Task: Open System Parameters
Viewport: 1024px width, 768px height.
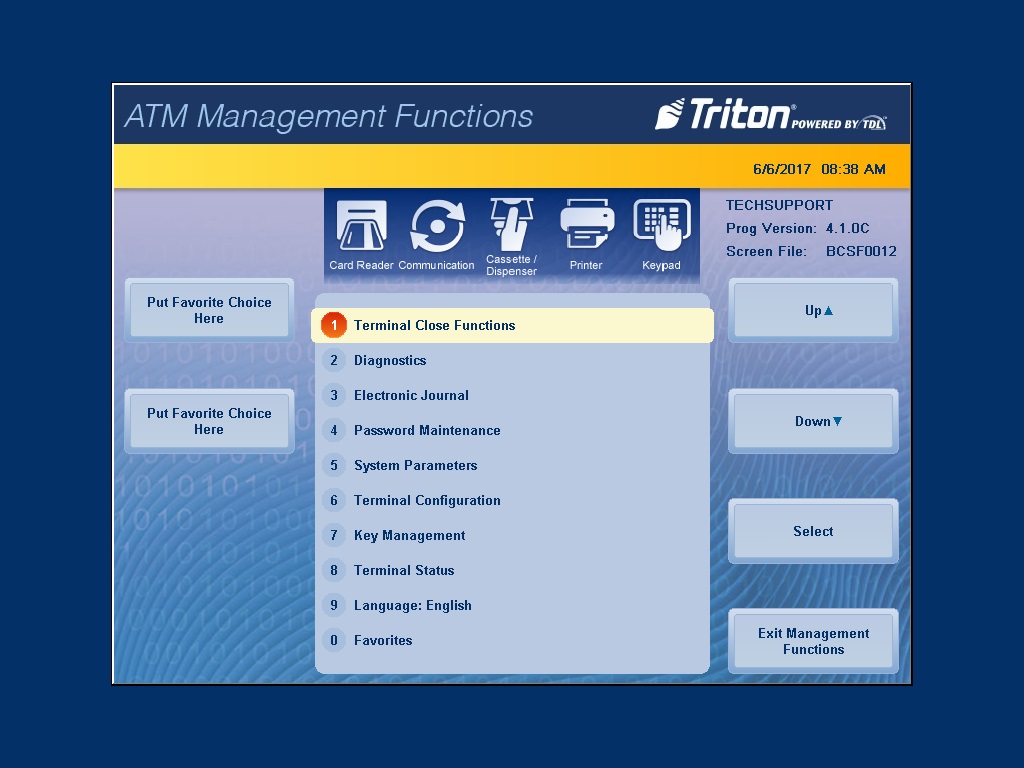Action: 415,465
